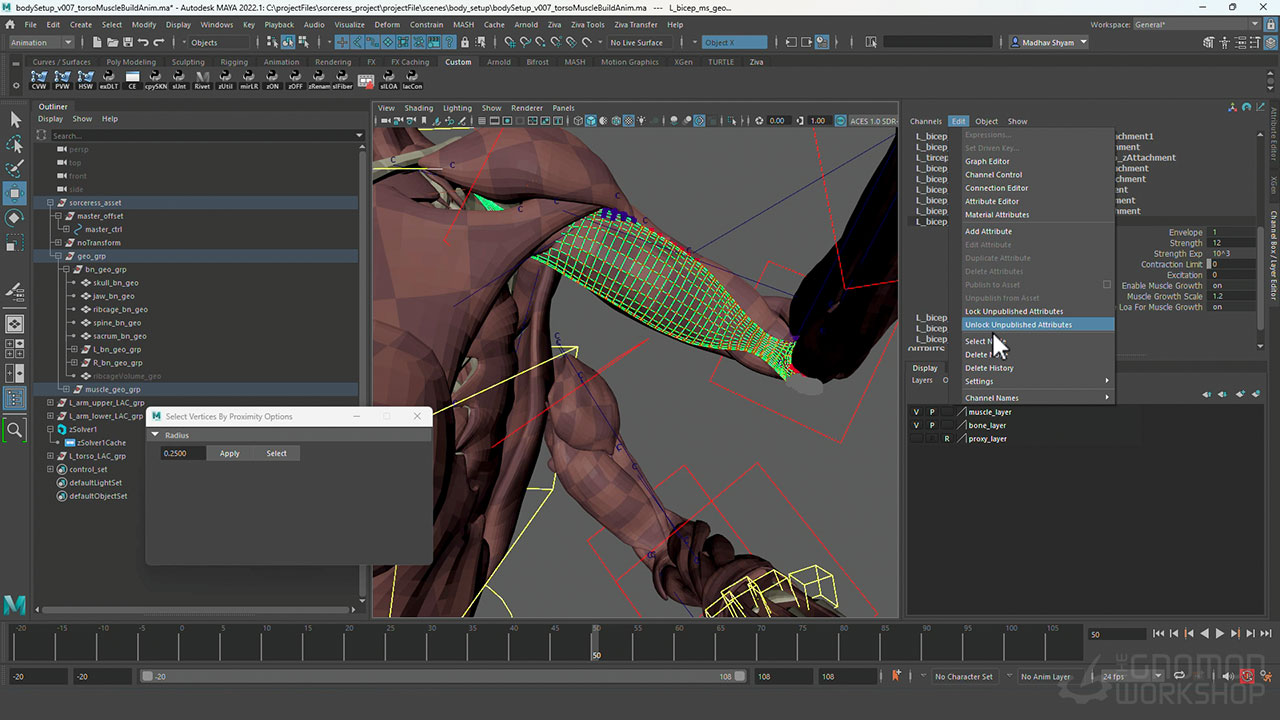Choose Unlock Unpublished Attributes

(1018, 325)
